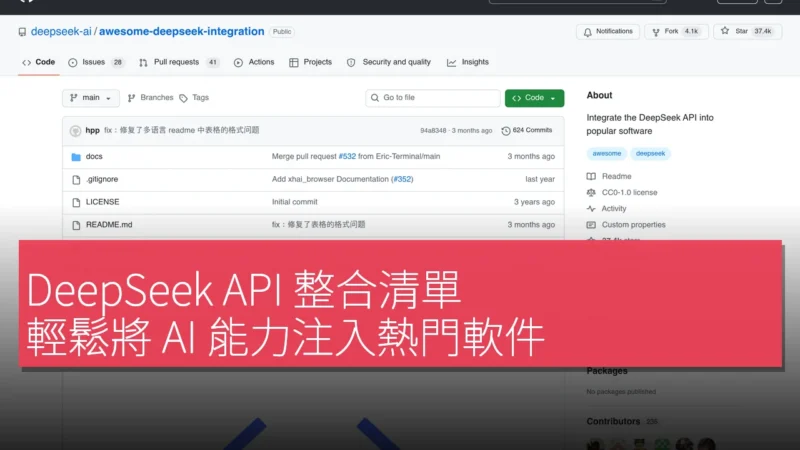Viewport: 800px width, 450px height.
Task: Click the Go to file search field
Action: (433, 98)
